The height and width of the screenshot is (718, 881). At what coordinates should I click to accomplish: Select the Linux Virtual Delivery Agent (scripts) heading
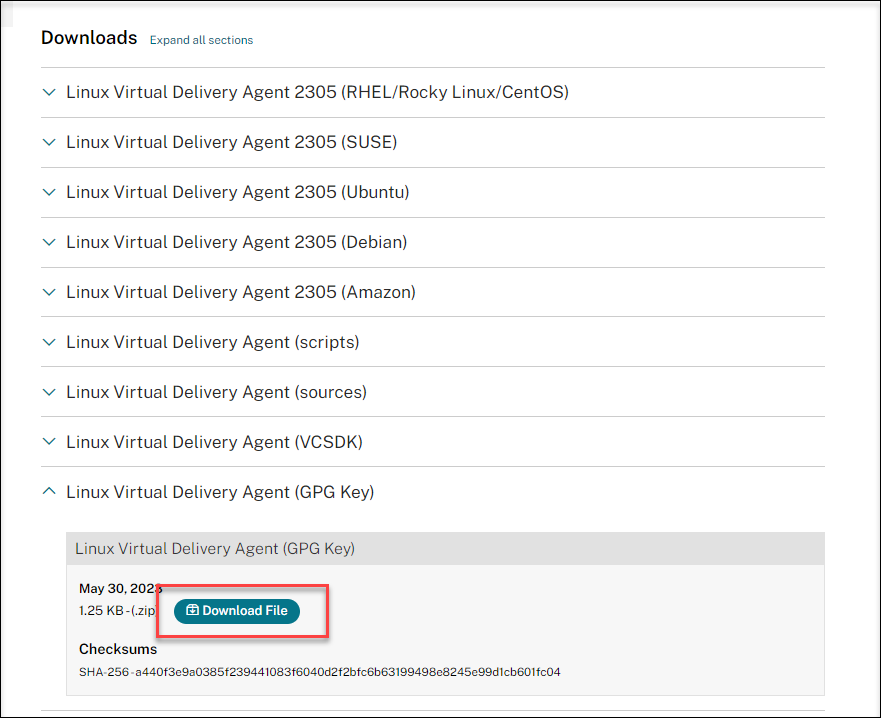[212, 342]
